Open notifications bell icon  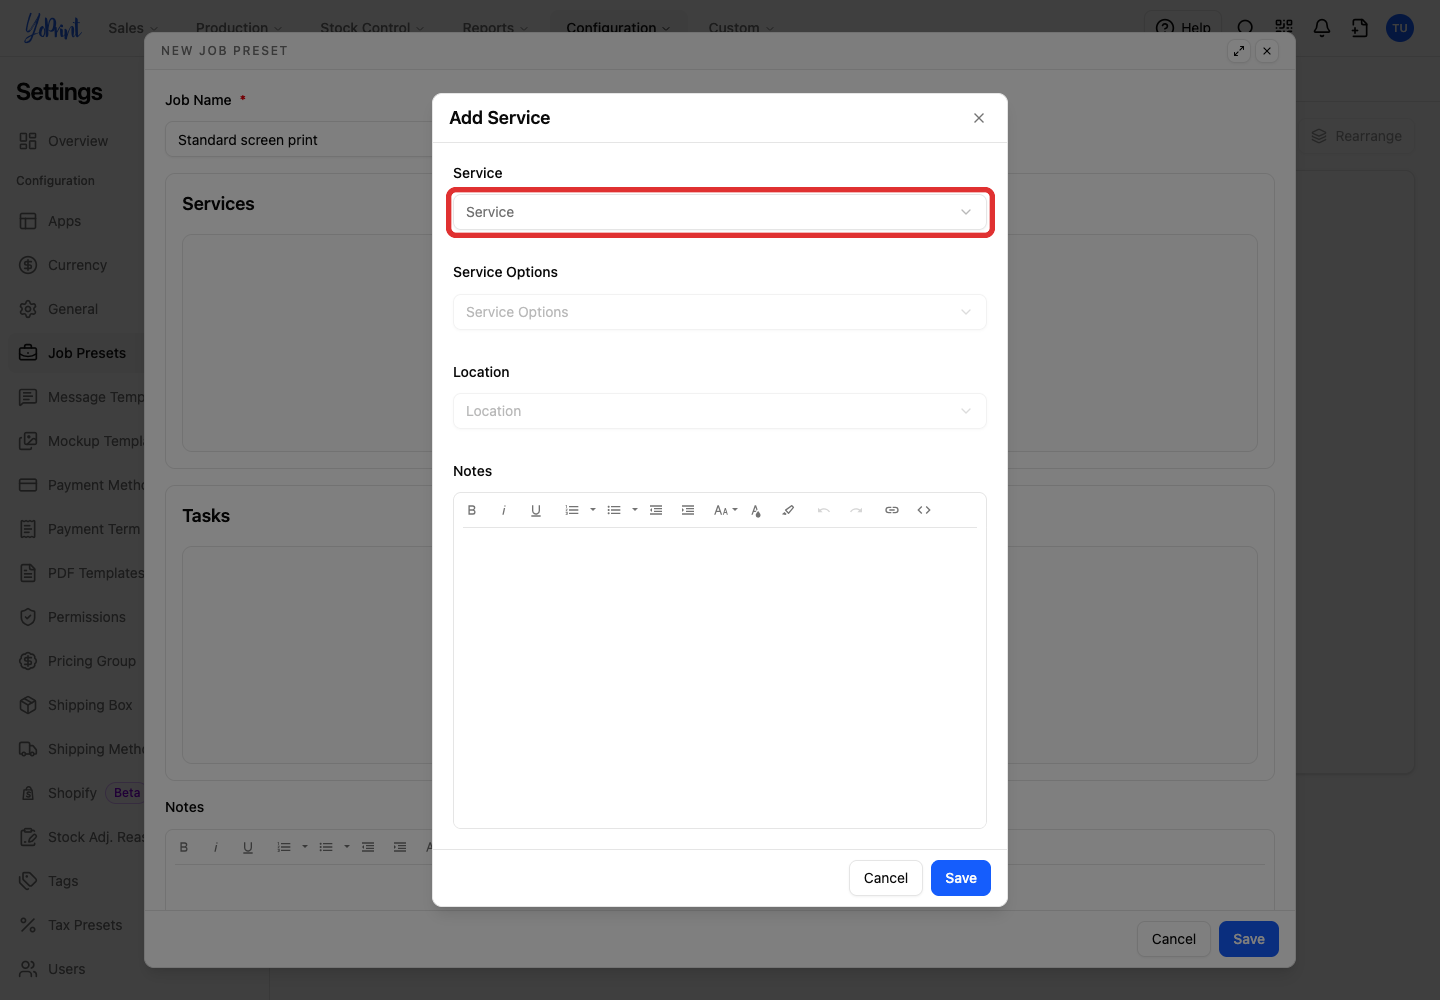tap(1322, 28)
